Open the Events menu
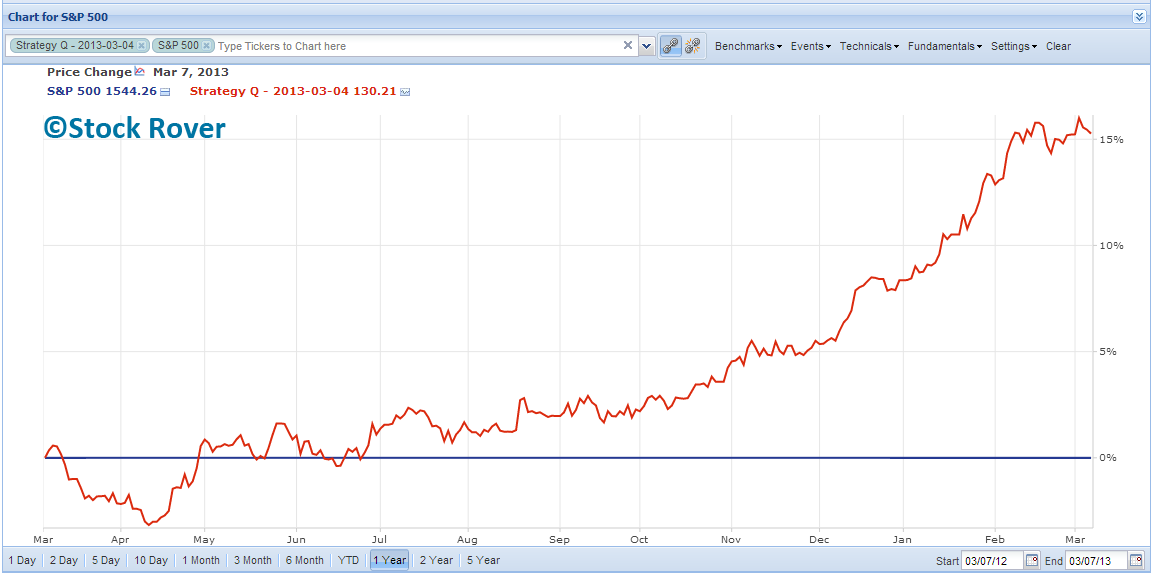The image size is (1153, 574). (810, 46)
